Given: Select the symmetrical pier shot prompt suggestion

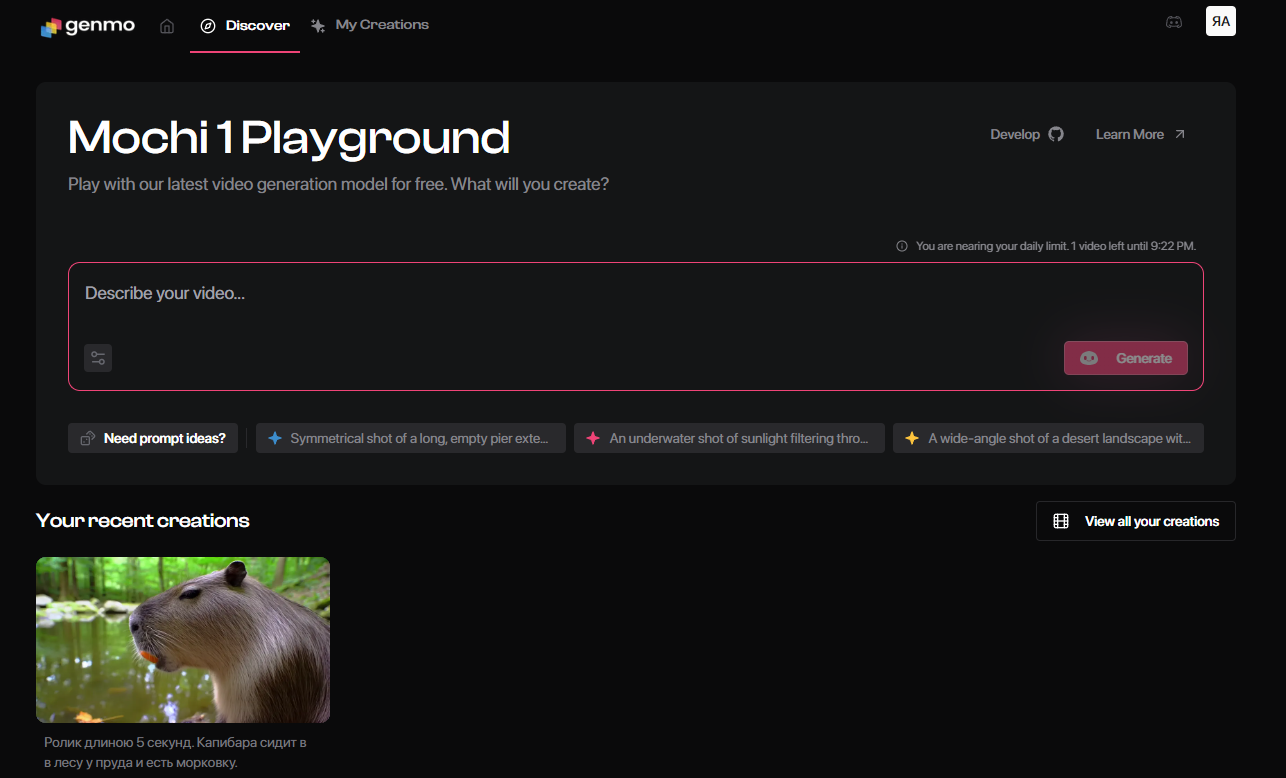Looking at the screenshot, I should tap(411, 438).
